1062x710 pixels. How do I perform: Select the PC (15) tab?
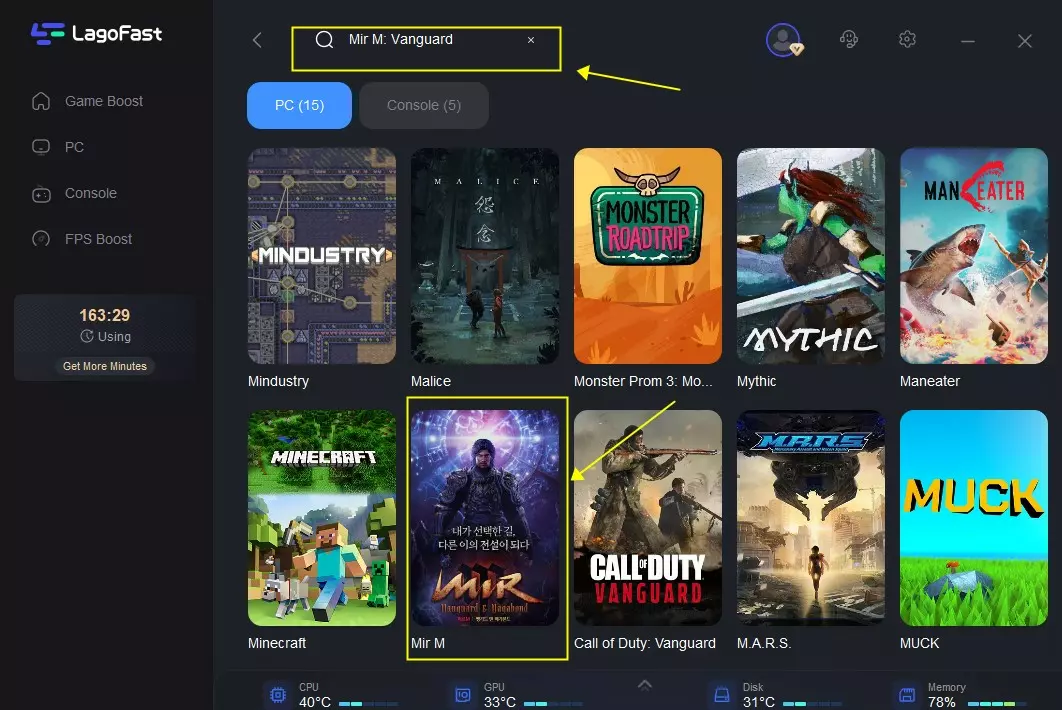coord(299,106)
